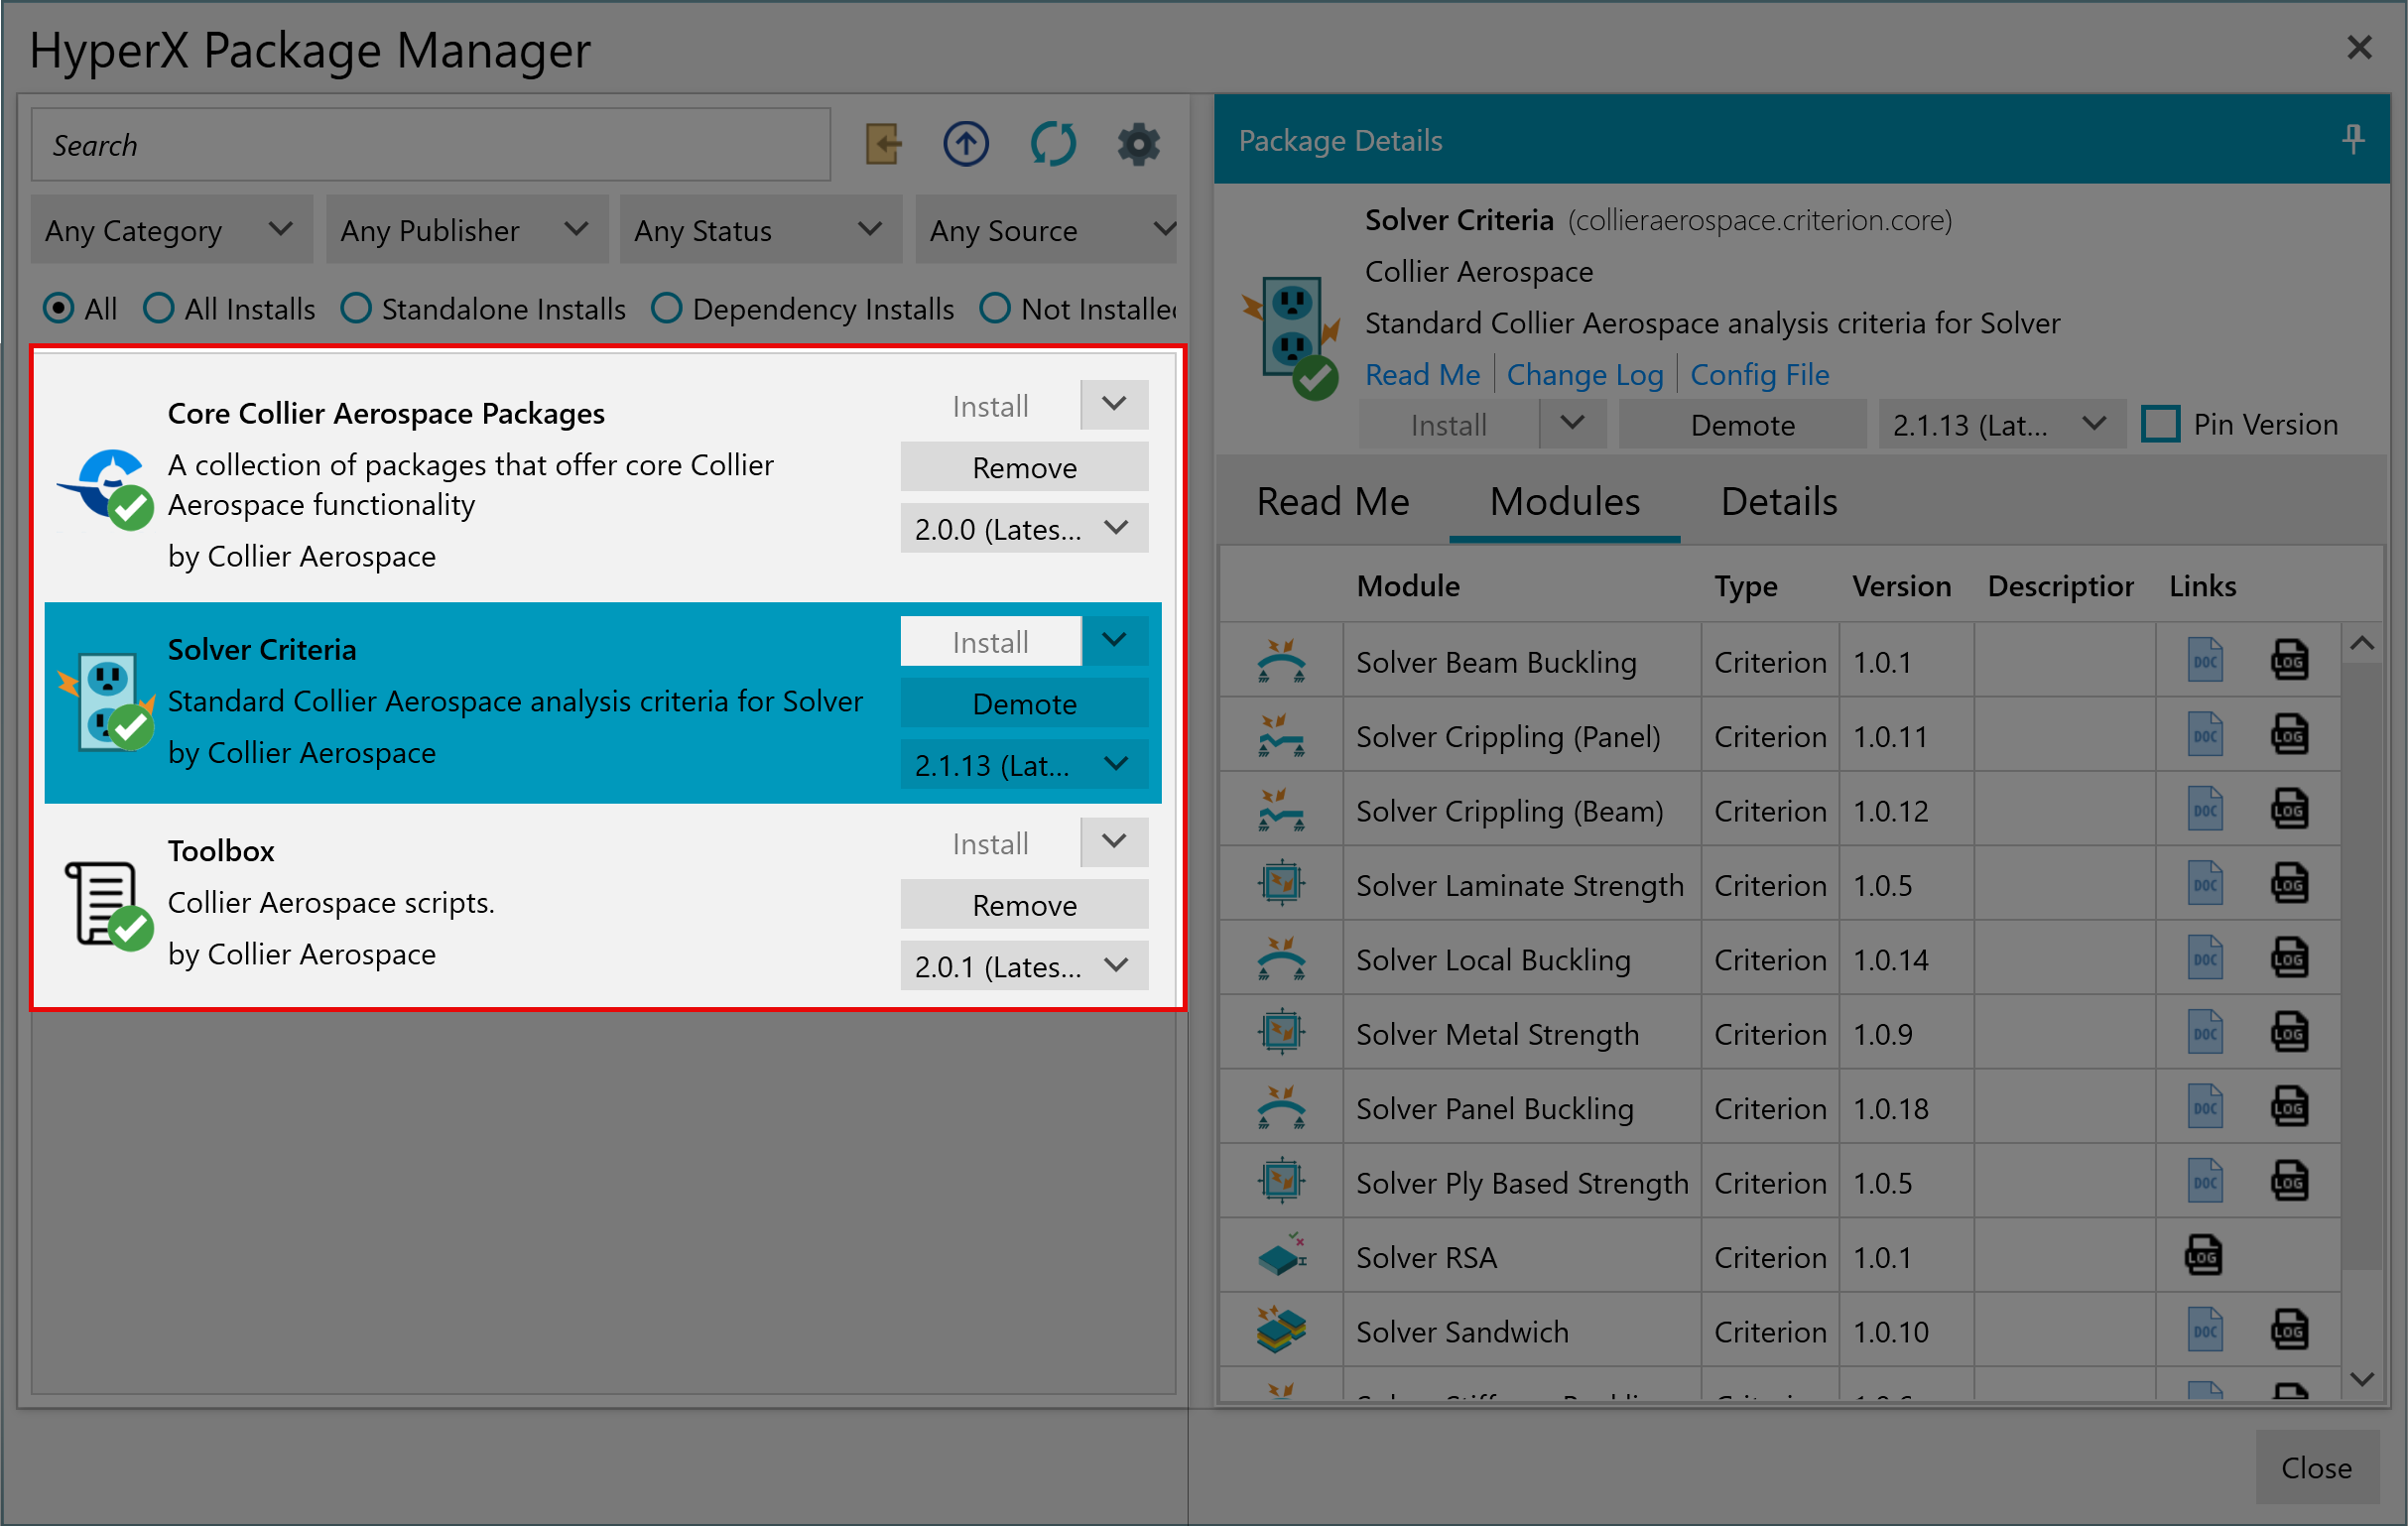Pin the Package Details panel
2408x1526 pixels.
[x=2352, y=139]
